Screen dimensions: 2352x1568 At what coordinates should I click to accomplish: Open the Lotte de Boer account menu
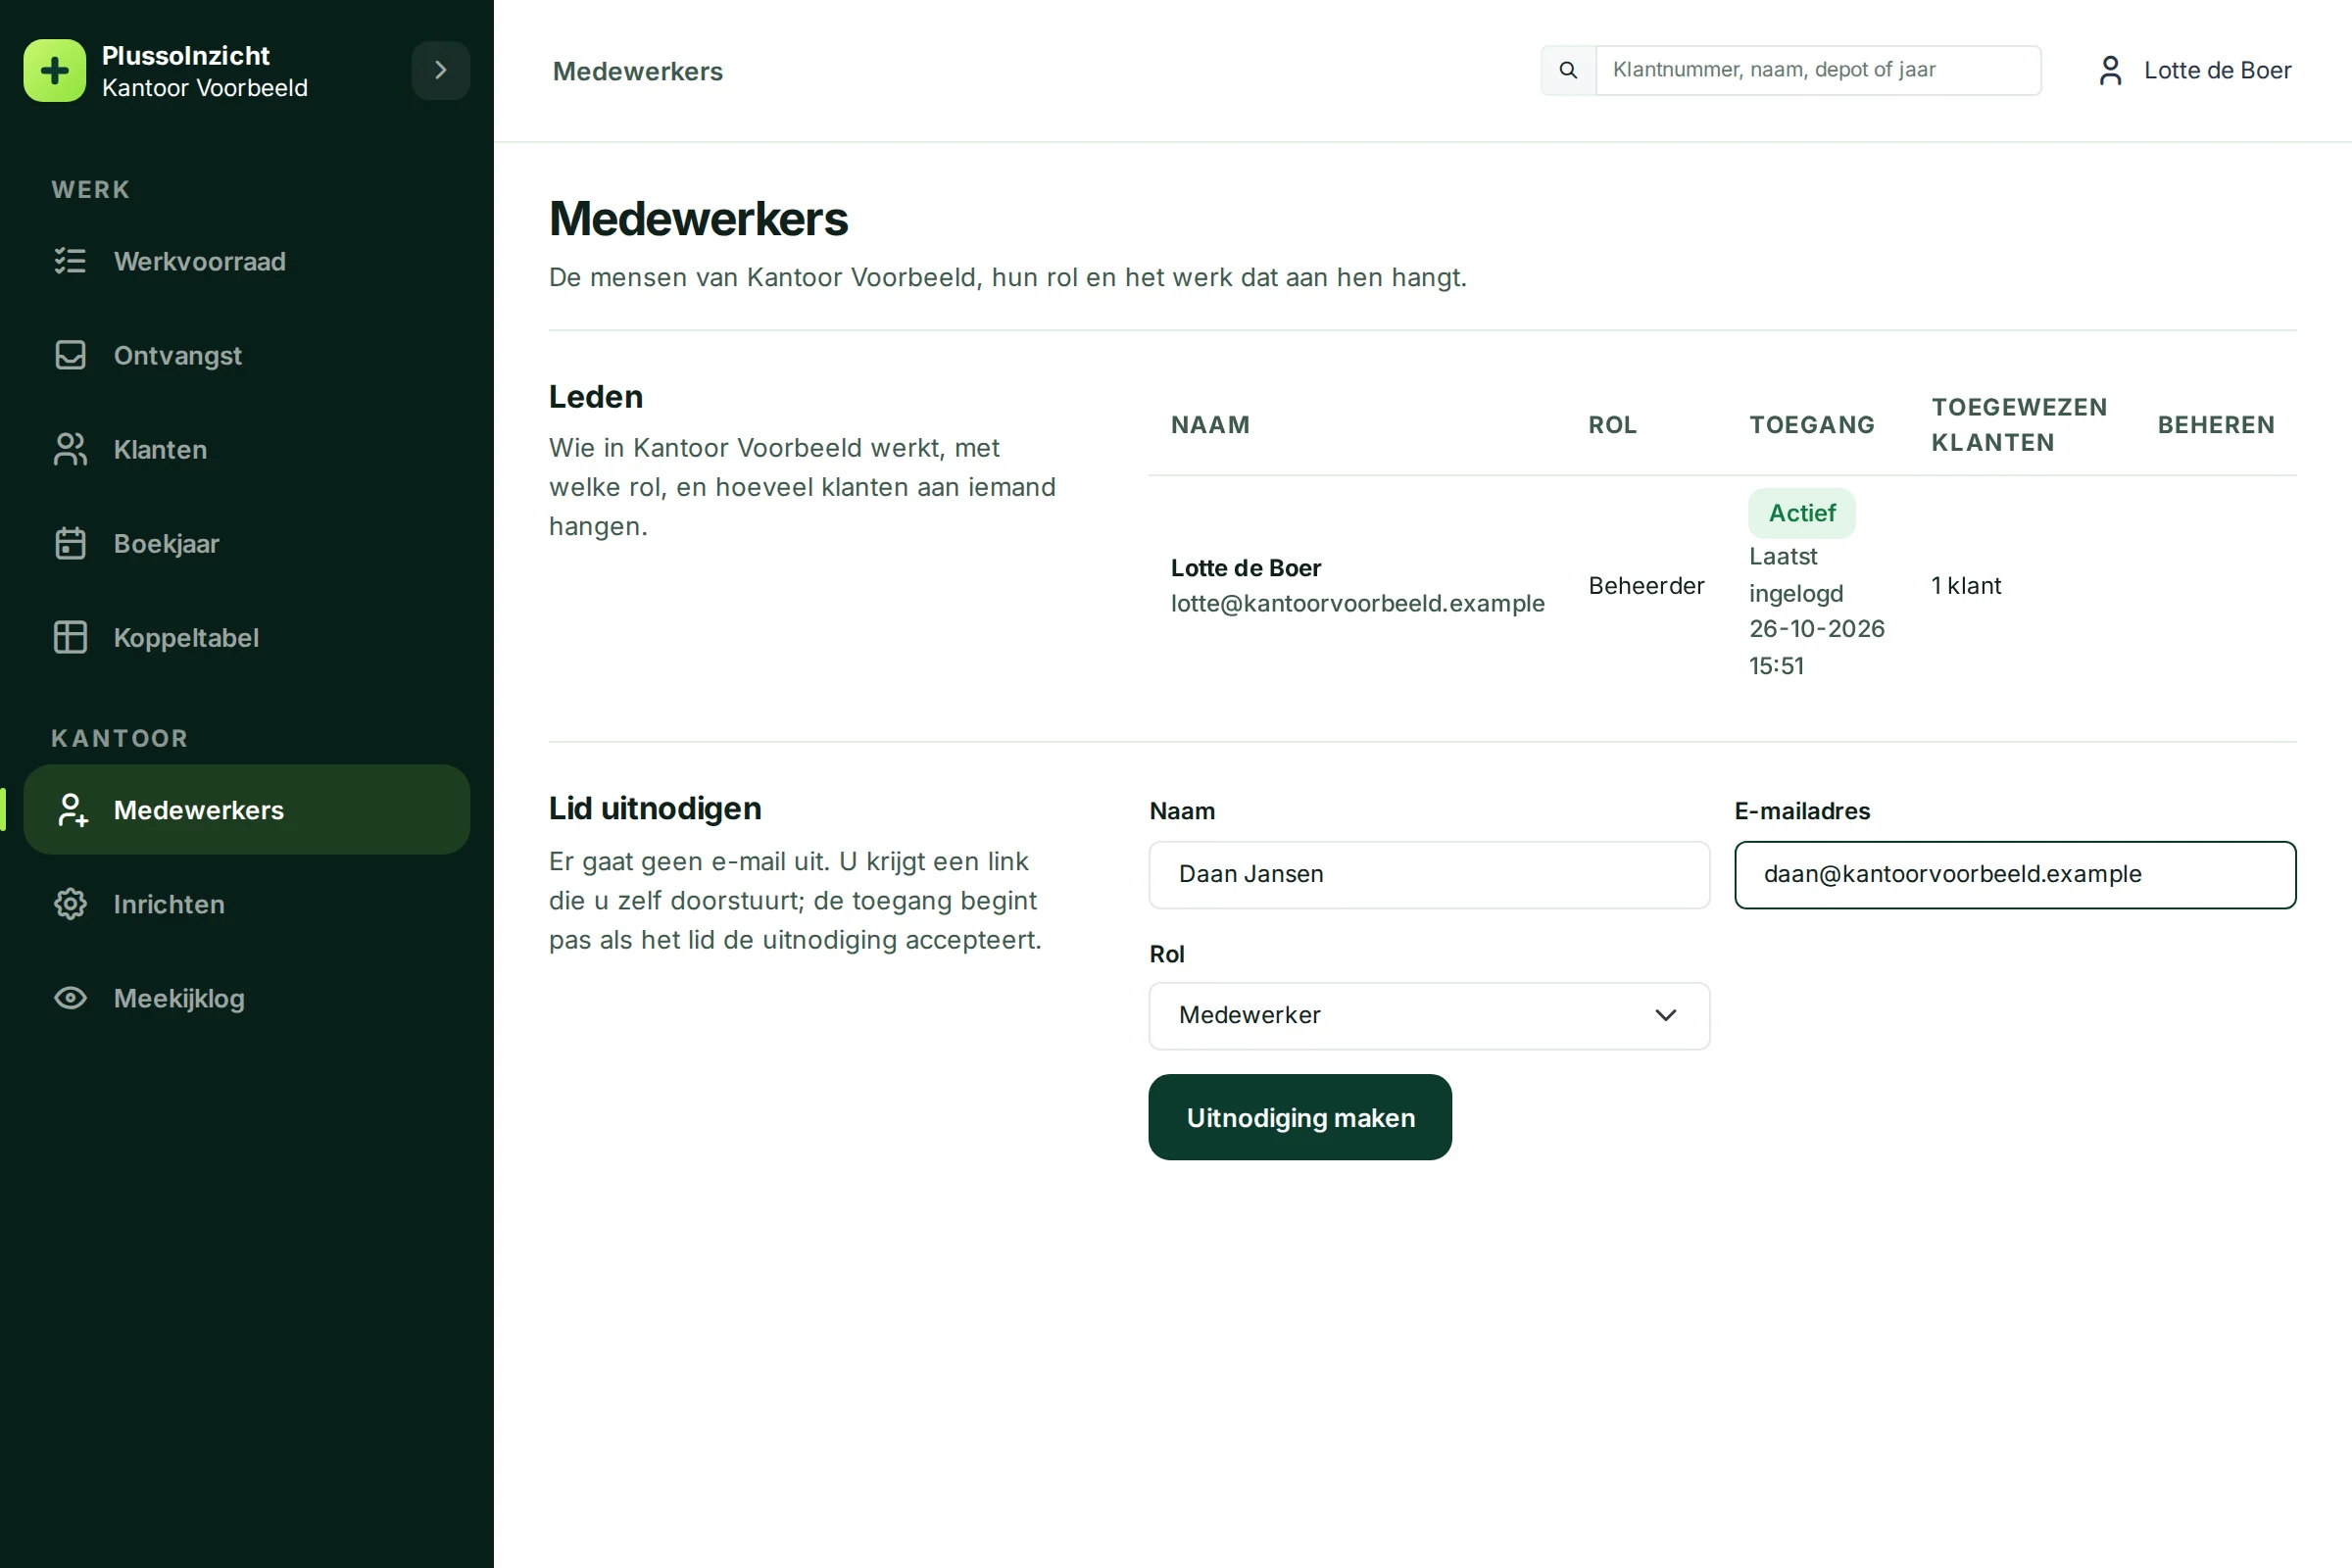tap(2195, 70)
